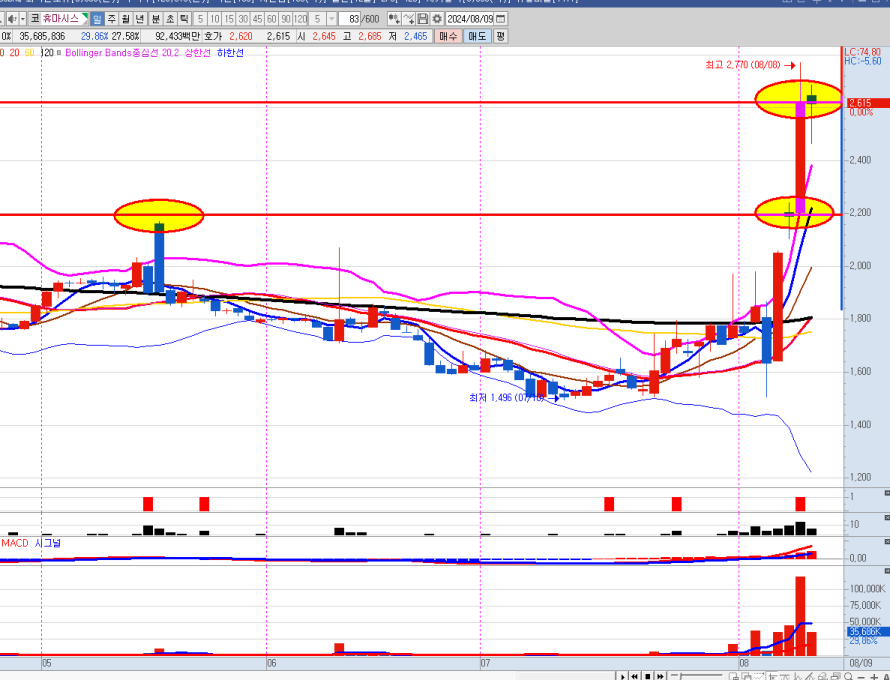Image resolution: width=890 pixels, height=680 pixels.
Task: Choose the 15 interval preset button
Action: pyautogui.click(x=229, y=19)
